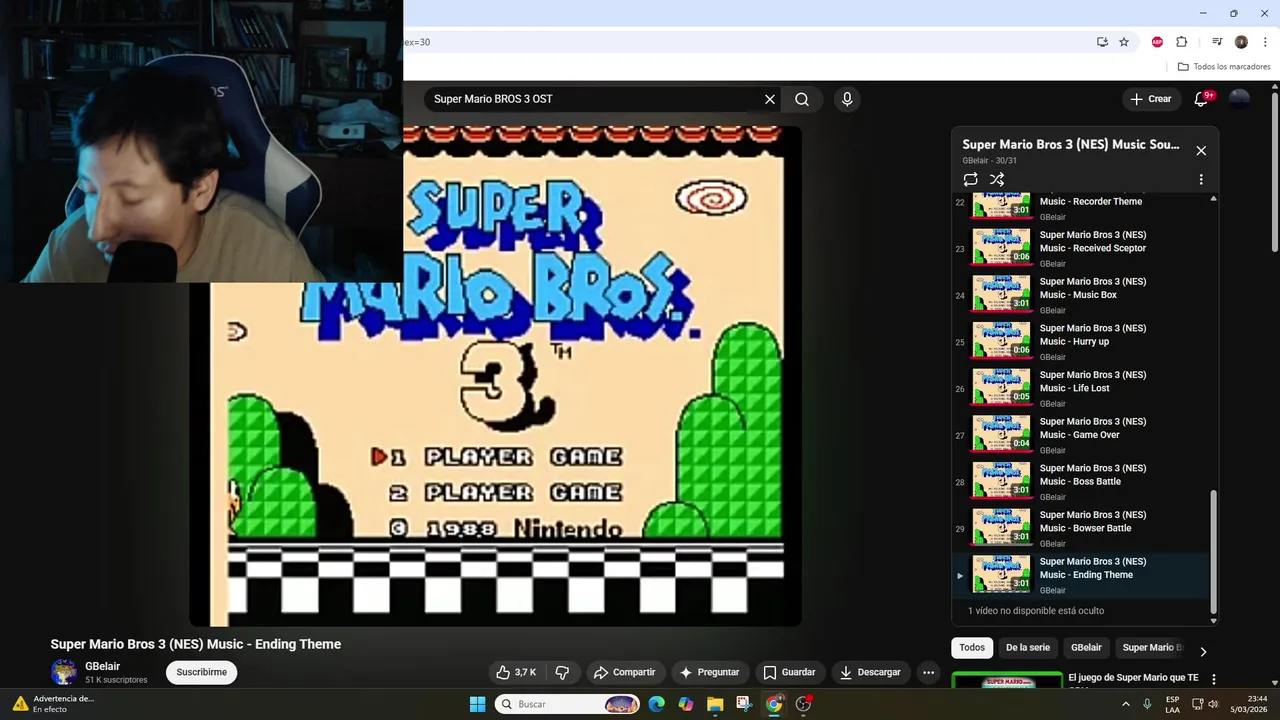The height and width of the screenshot is (720, 1280).
Task: Click the Crear button
Action: (x=1151, y=99)
